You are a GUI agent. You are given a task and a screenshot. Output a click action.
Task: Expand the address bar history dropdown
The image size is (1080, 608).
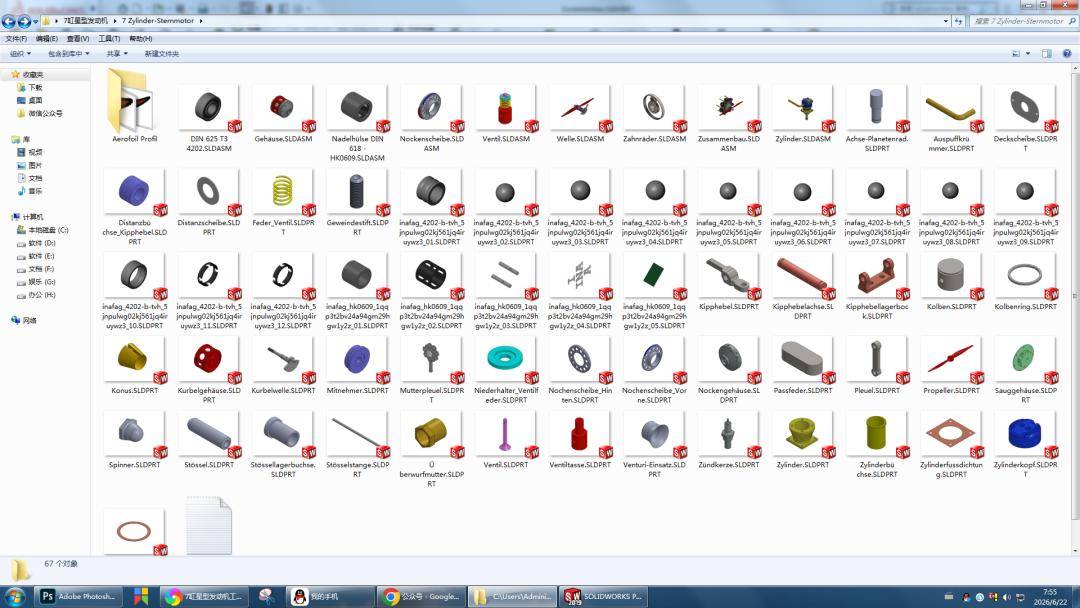[946, 21]
